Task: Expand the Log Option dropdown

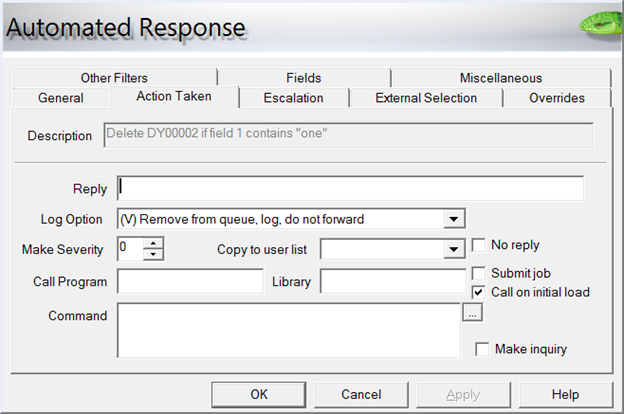Action: click(x=453, y=218)
